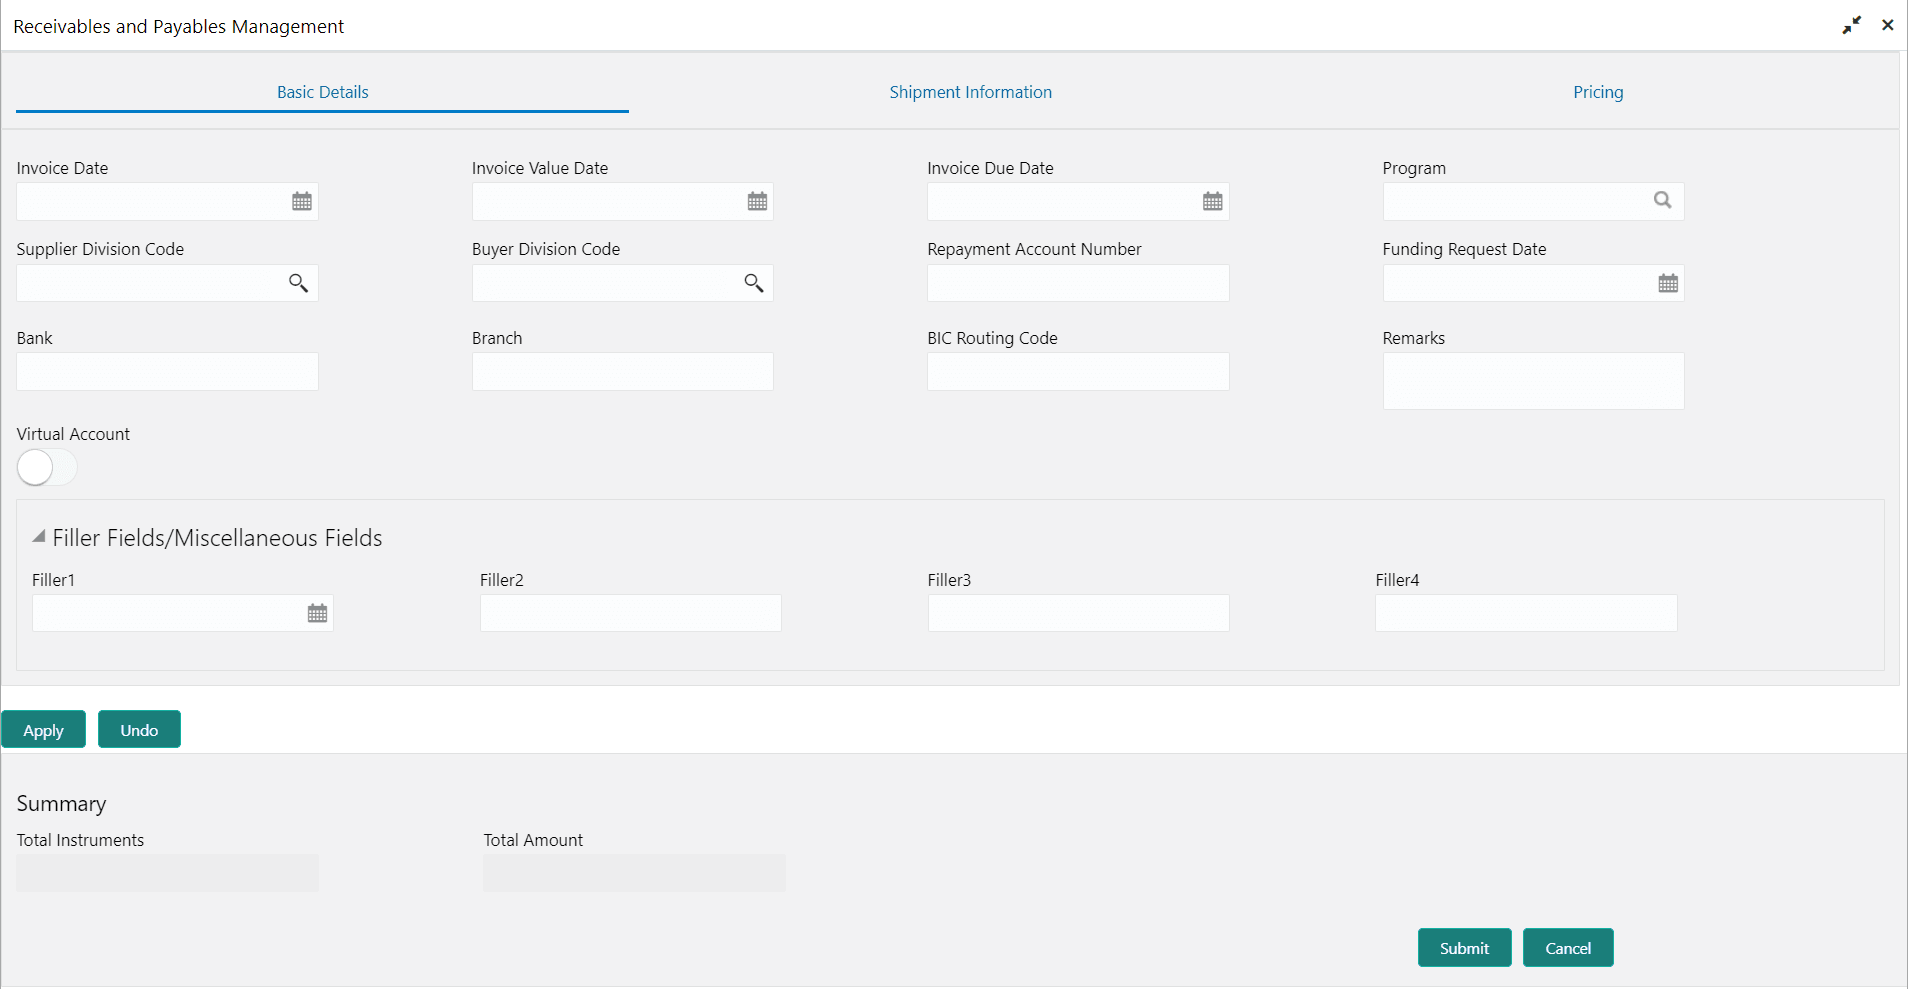Submit the form

tap(1464, 948)
